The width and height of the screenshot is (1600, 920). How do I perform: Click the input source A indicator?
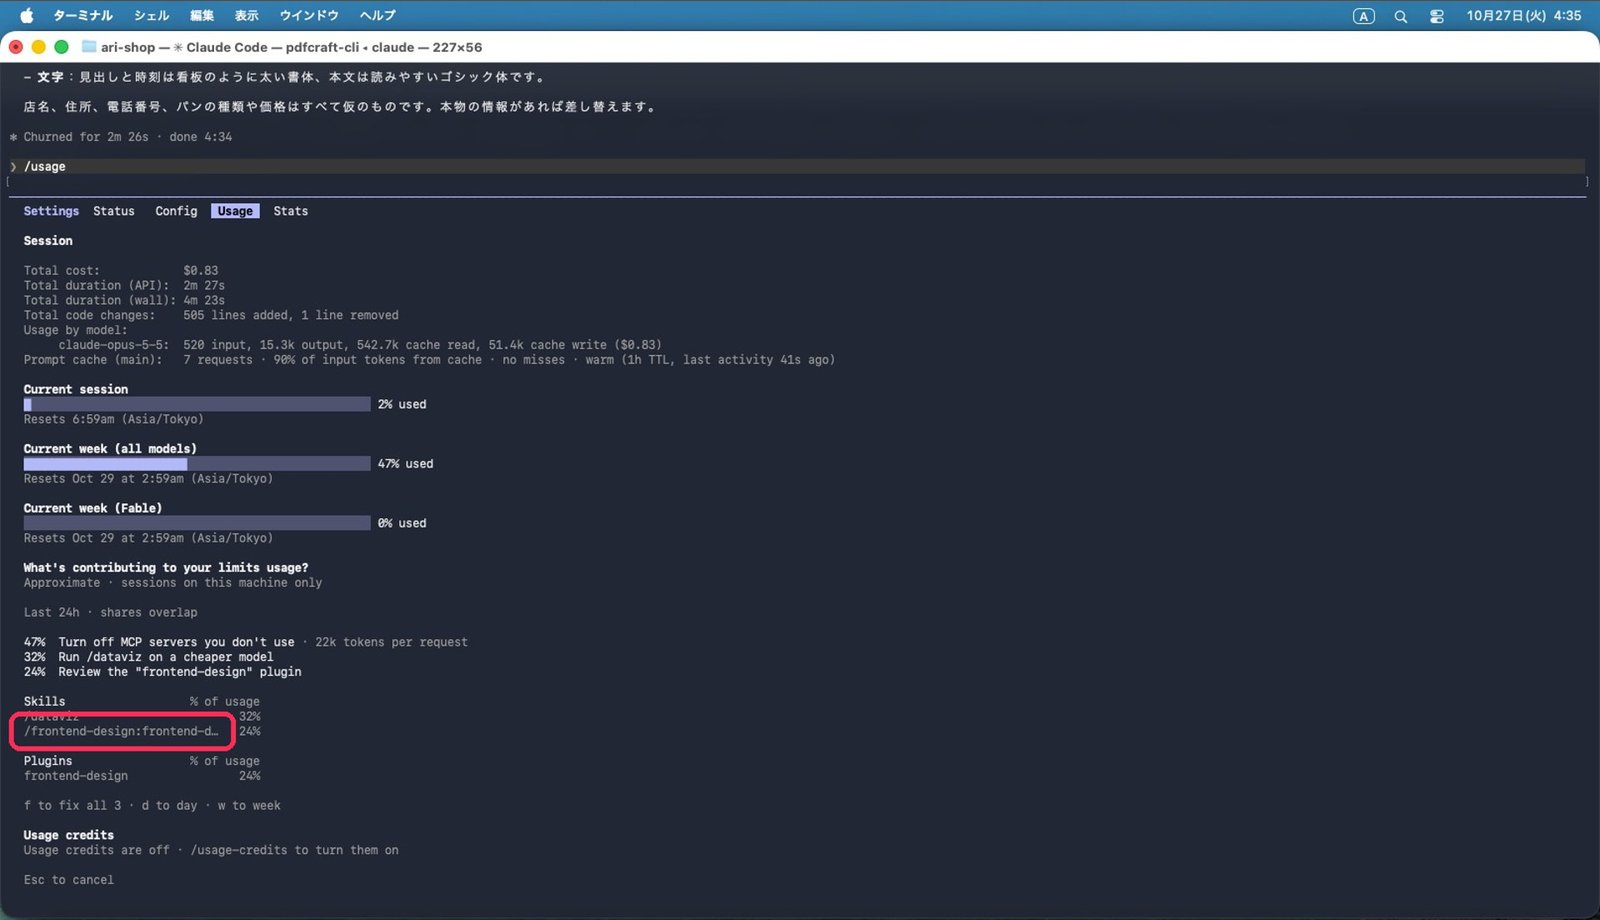1363,16
